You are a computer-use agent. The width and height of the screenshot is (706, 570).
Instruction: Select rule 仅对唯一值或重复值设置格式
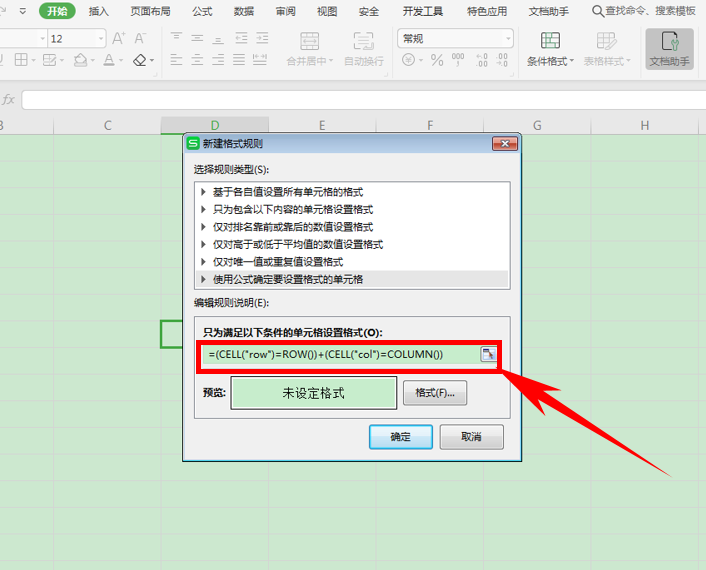[352, 262]
